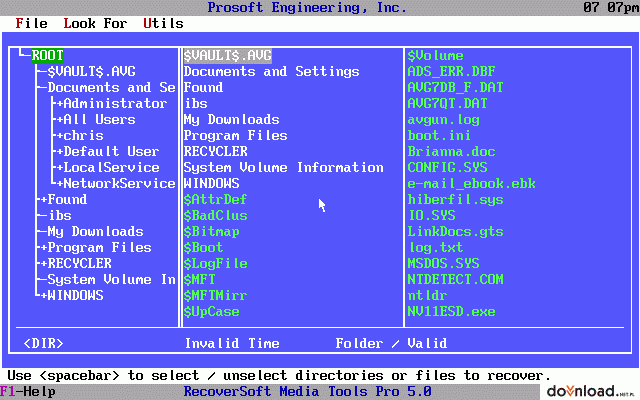The height and width of the screenshot is (400, 640).
Task: Select the $UpCase file
Action: coord(211,311)
